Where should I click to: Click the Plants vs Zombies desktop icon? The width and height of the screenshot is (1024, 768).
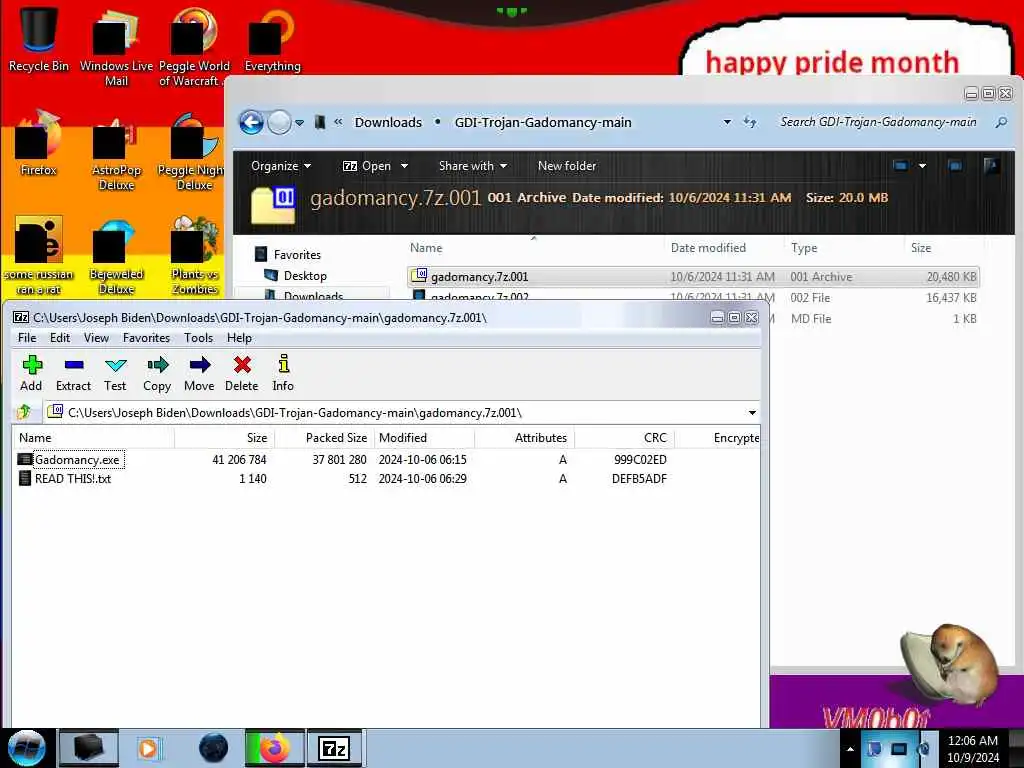pos(195,256)
